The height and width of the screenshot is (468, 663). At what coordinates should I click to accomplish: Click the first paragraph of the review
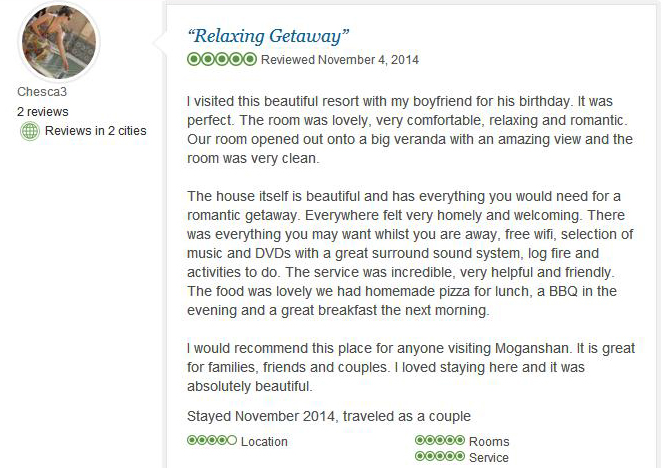point(410,129)
